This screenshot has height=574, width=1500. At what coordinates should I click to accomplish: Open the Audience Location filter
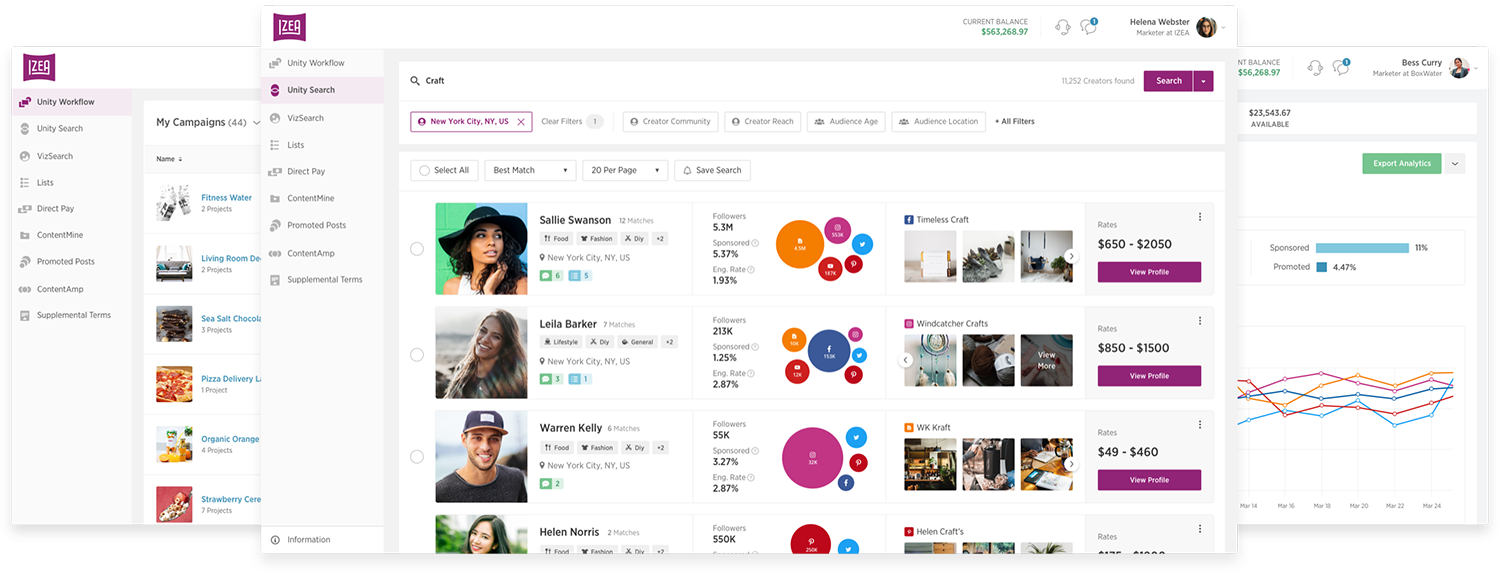[938, 122]
